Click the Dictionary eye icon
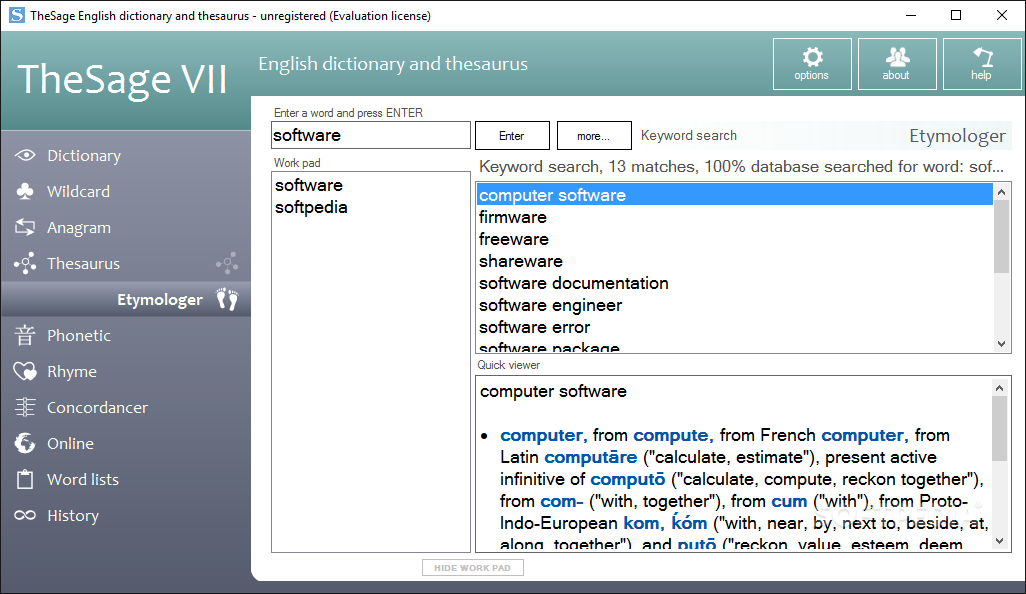 [x=25, y=156]
